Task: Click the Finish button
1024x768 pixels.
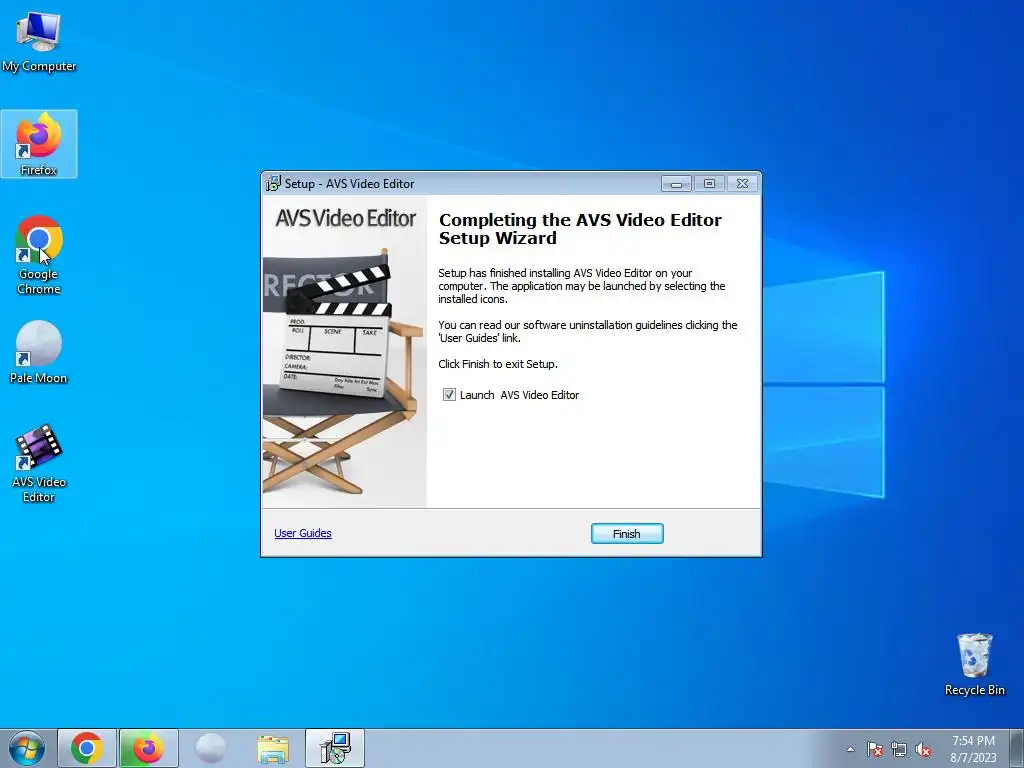Action: (x=627, y=534)
